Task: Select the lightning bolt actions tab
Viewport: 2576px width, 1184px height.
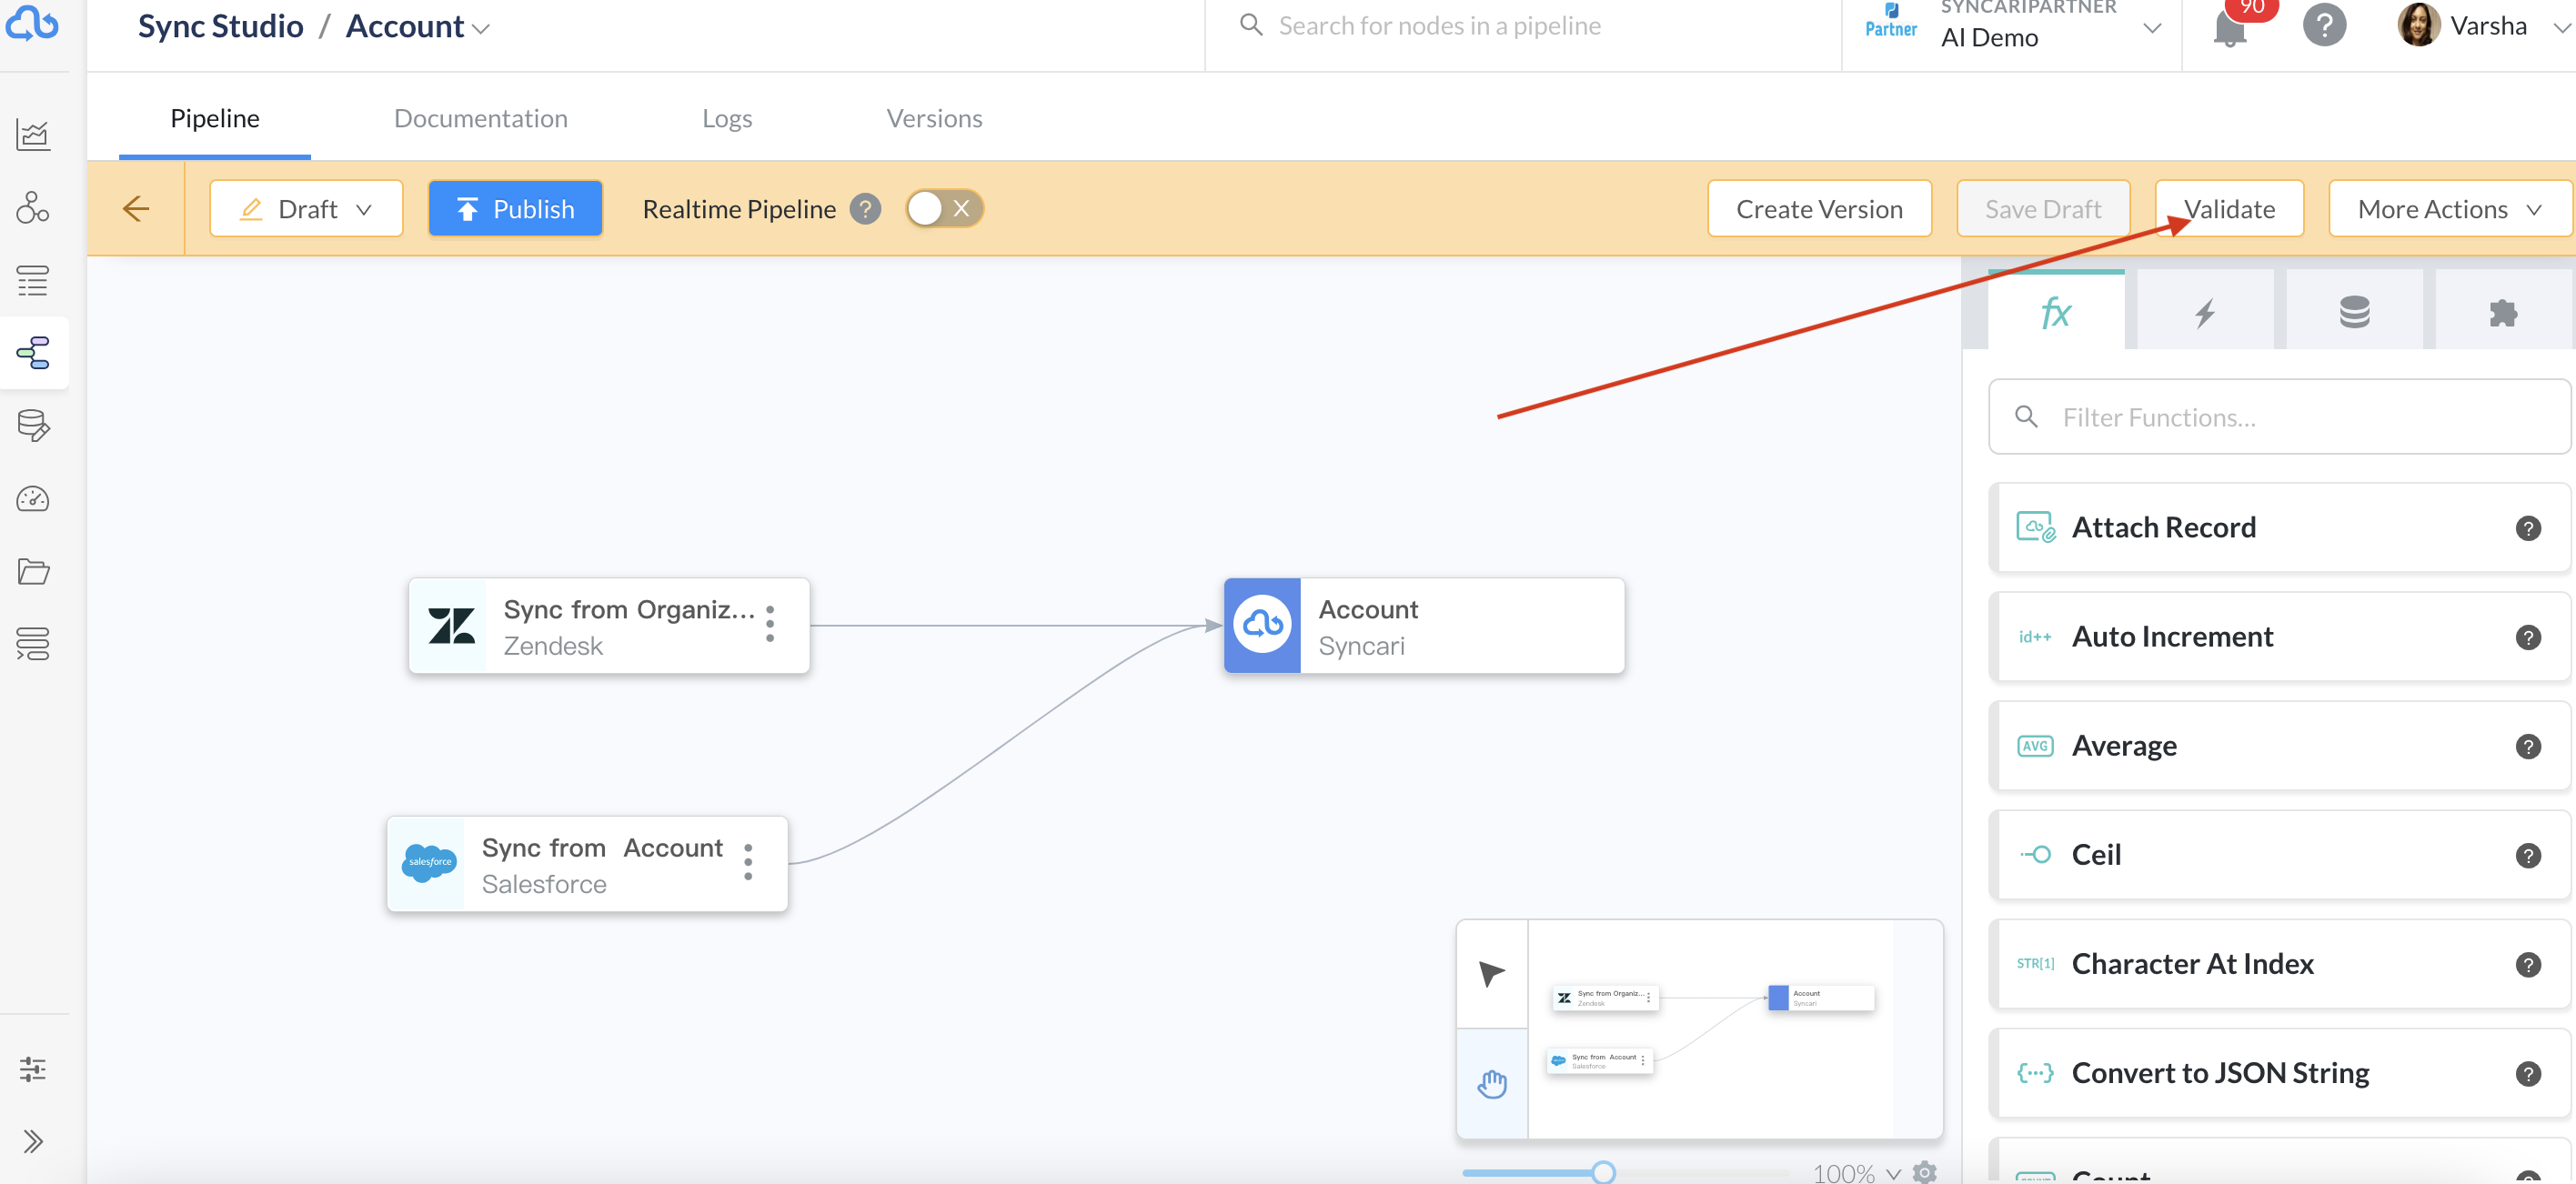Action: coord(2205,311)
